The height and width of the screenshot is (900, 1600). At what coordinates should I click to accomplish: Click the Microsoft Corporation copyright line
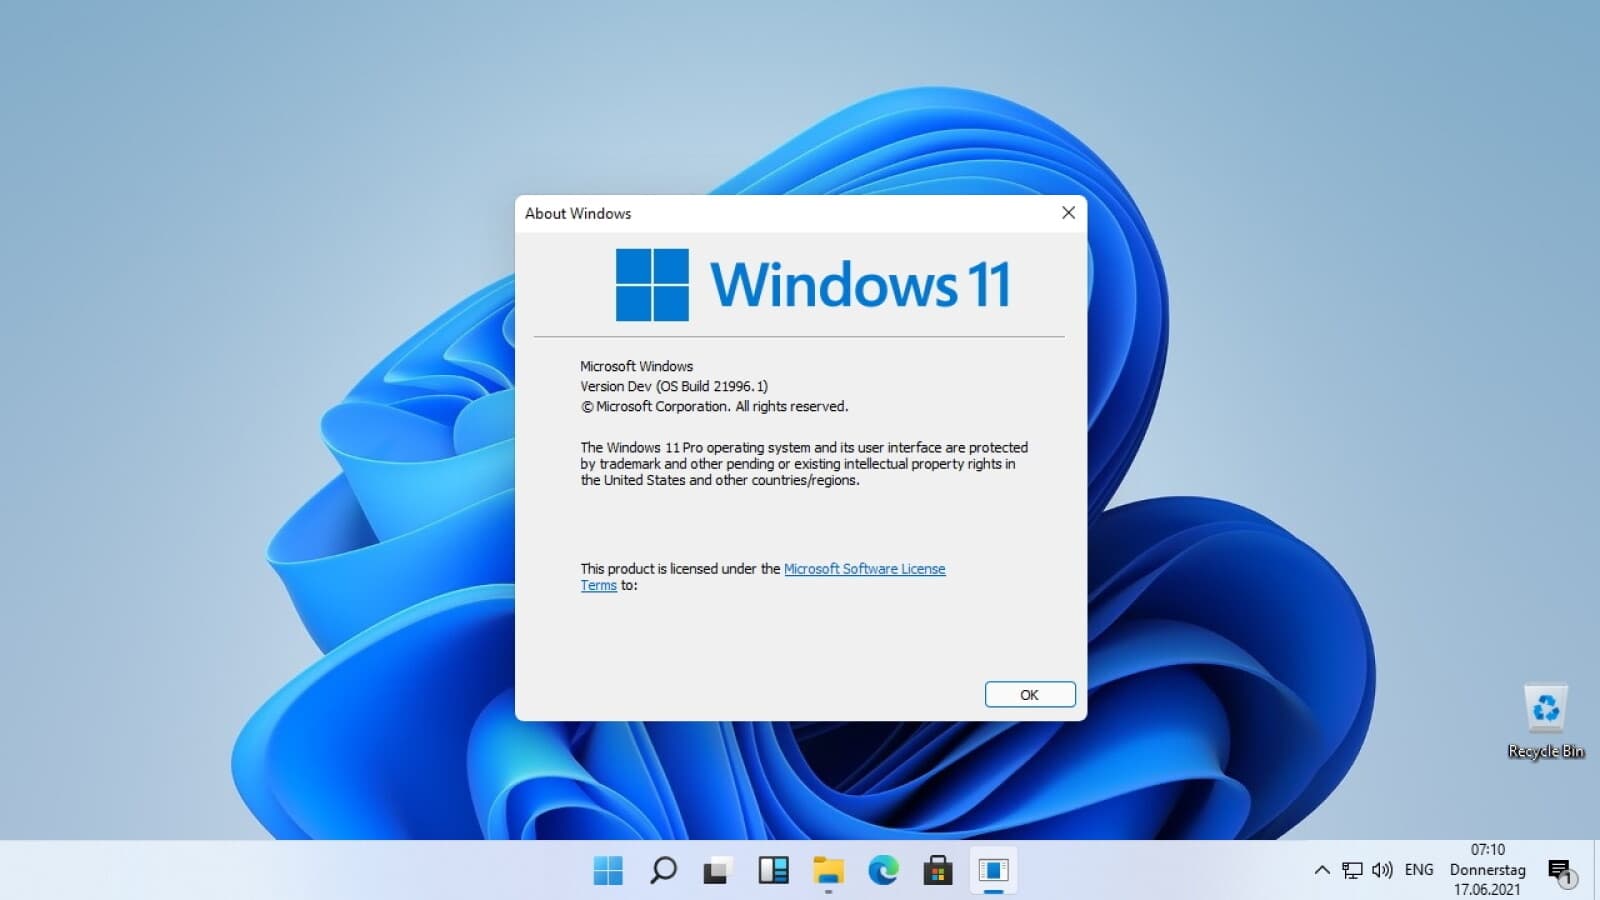714,406
